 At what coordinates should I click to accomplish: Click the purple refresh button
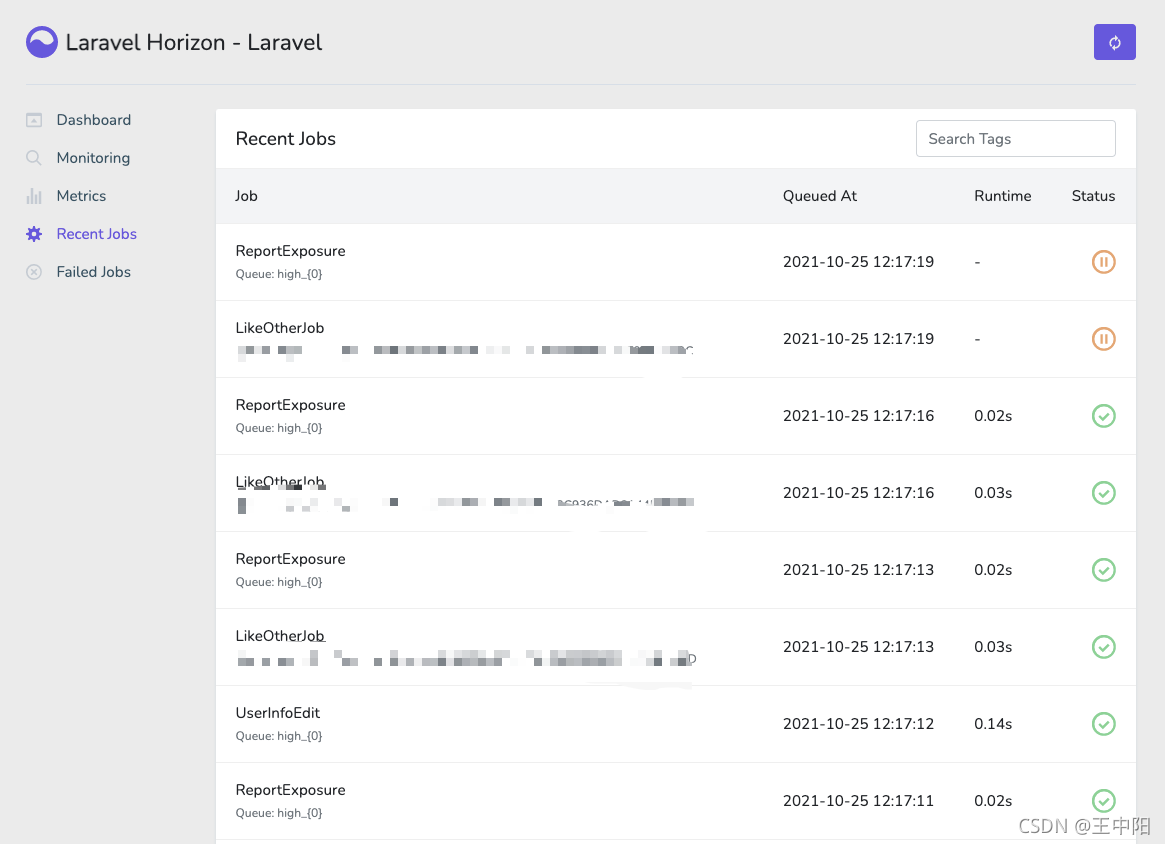1114,42
